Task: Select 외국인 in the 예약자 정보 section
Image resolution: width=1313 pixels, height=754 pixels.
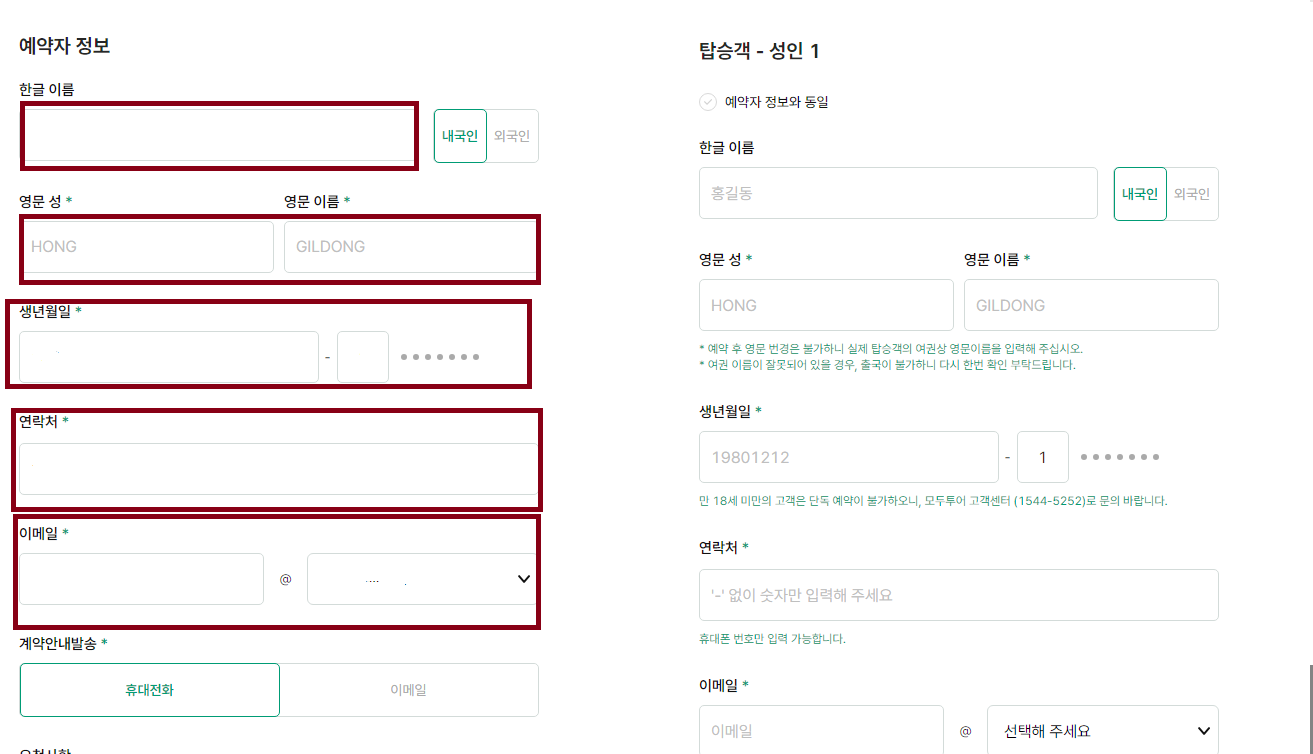Action: 512,136
